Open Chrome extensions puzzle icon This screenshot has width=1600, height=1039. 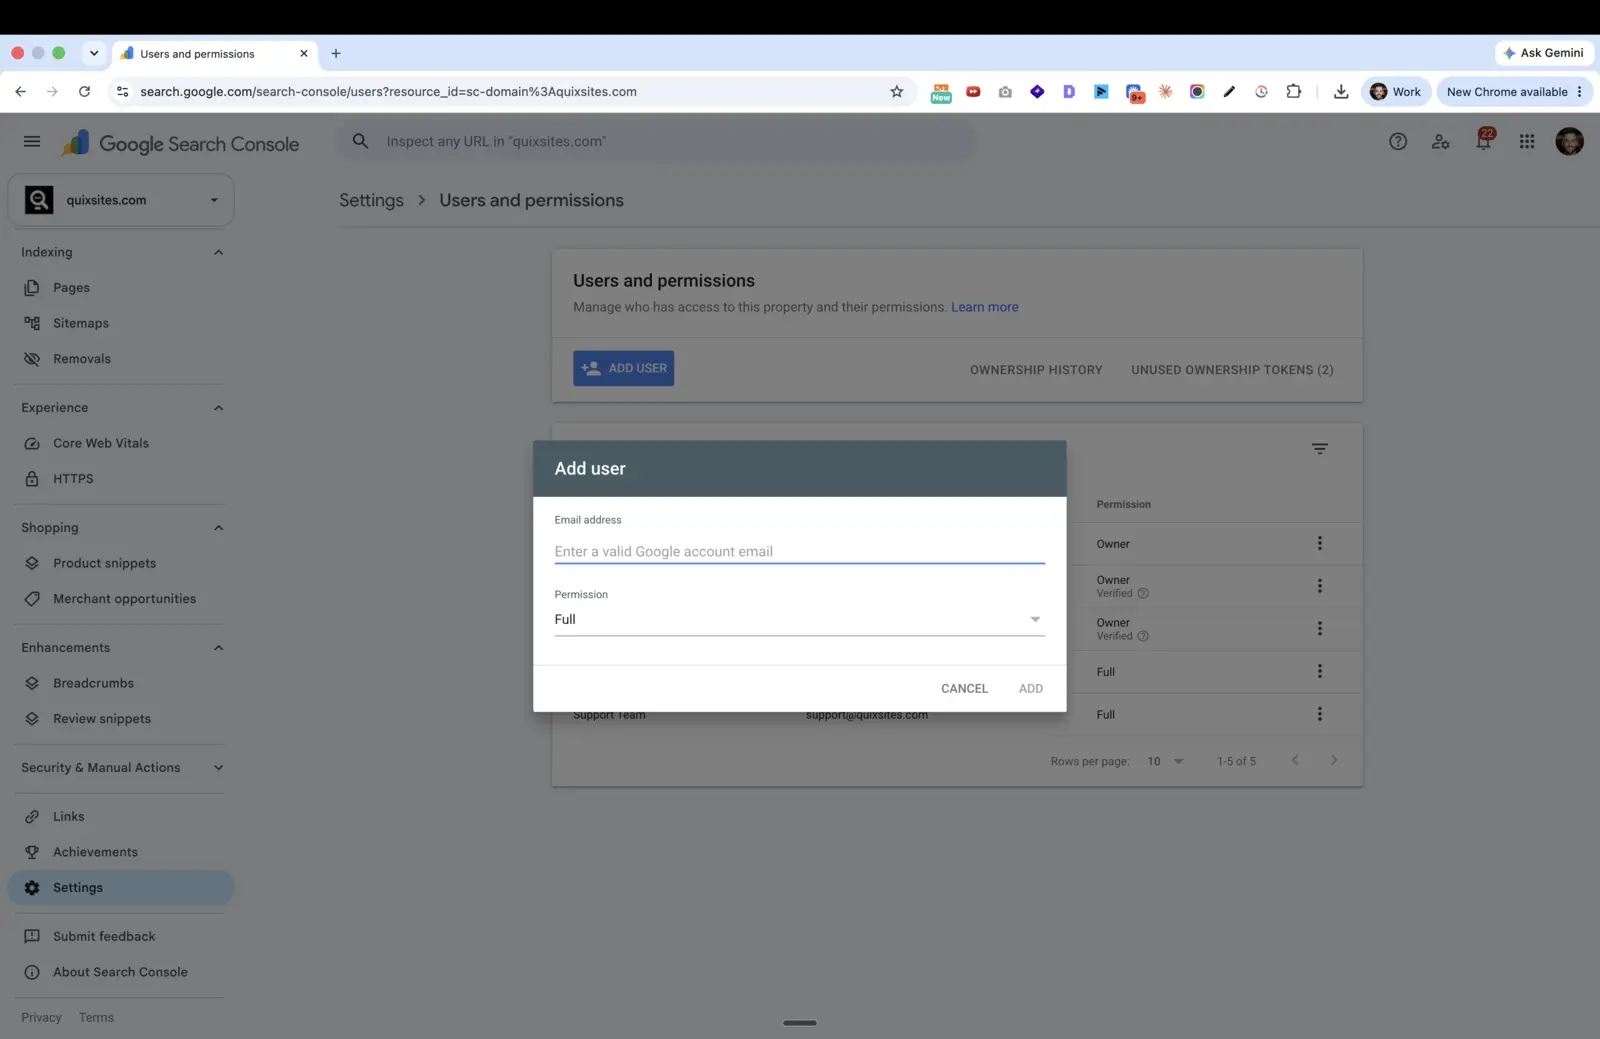point(1294,91)
